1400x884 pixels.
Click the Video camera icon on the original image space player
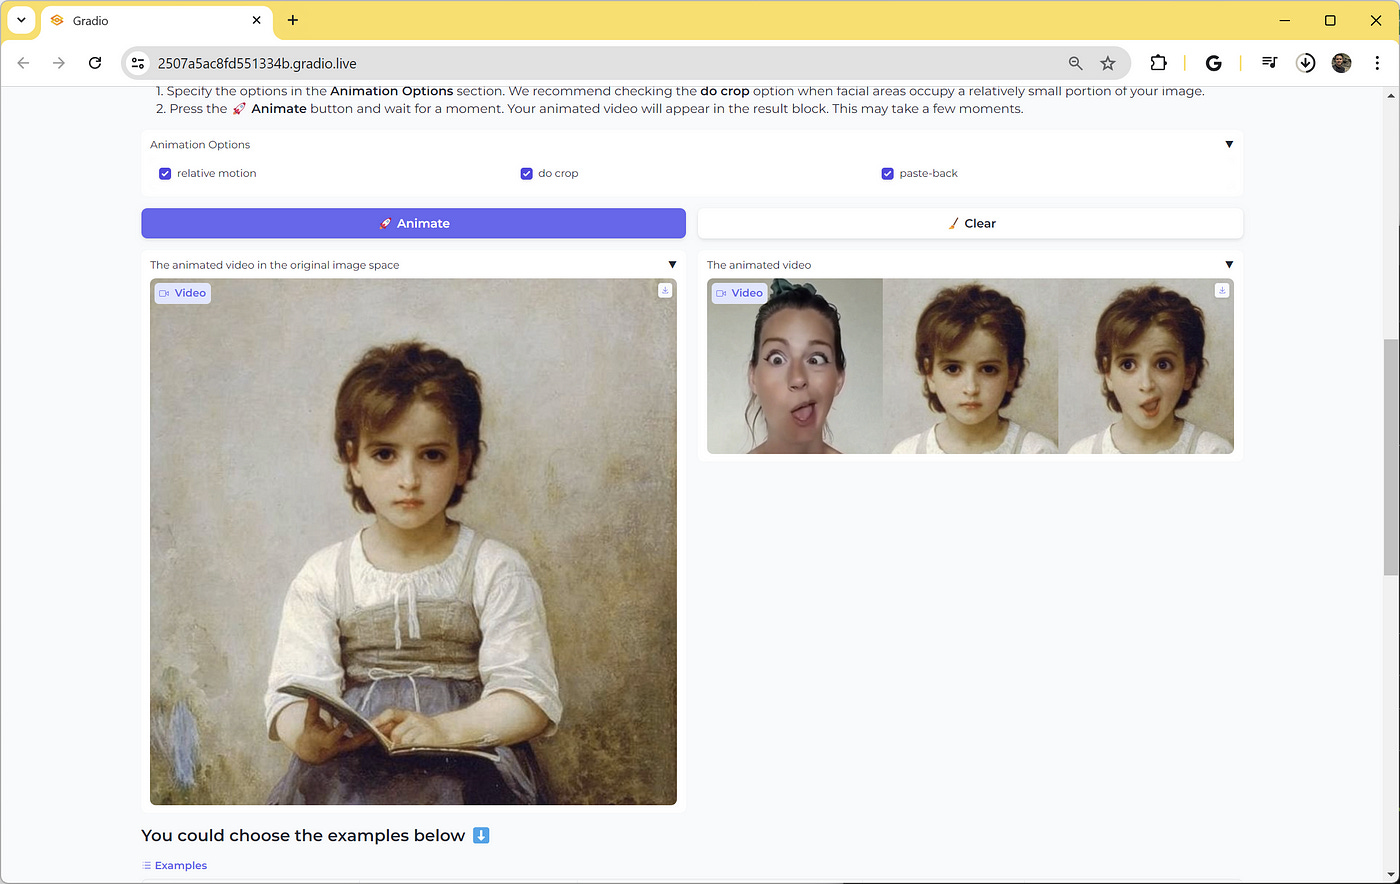click(x=162, y=292)
